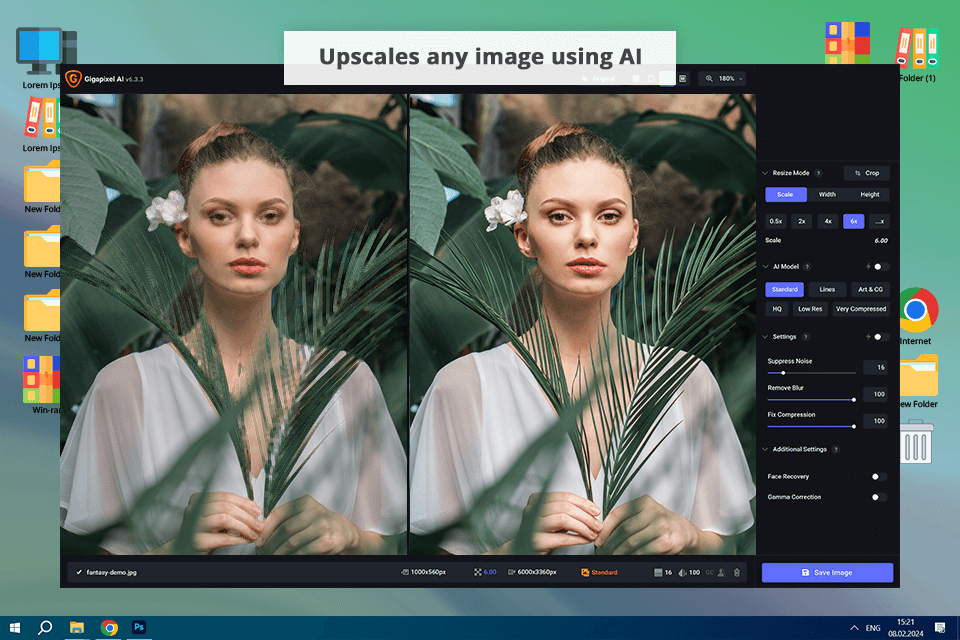Collapse the Resize Mode section
Screen dimensions: 960x640
tap(765, 173)
